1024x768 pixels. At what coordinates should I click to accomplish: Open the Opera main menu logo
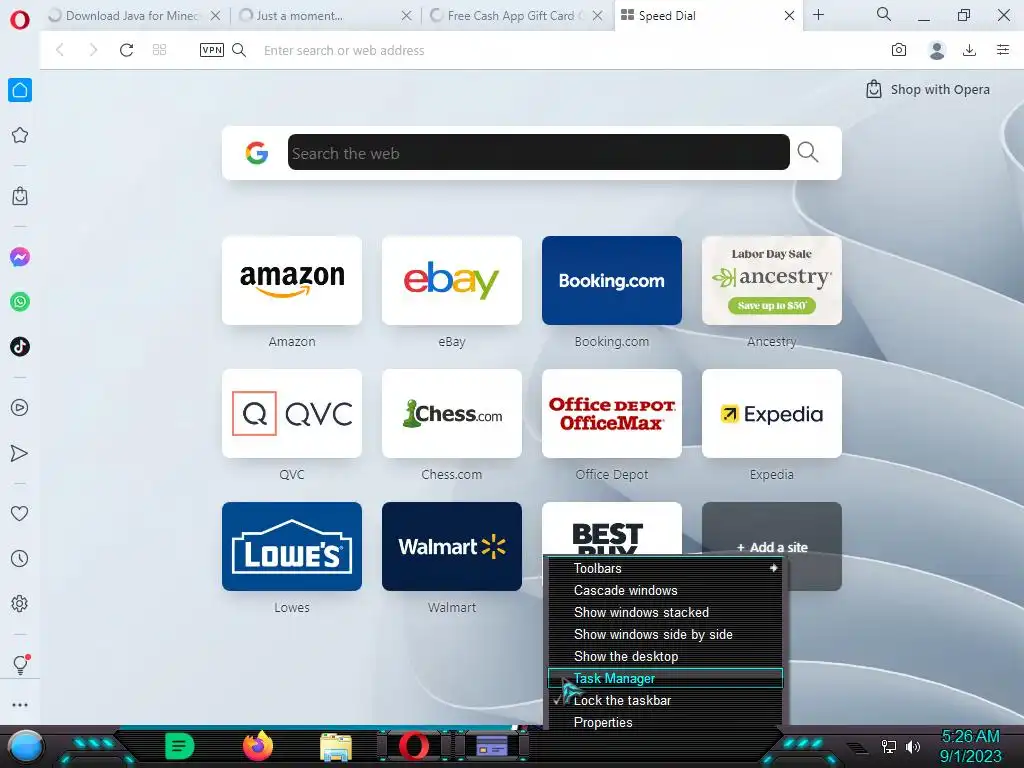tap(20, 20)
